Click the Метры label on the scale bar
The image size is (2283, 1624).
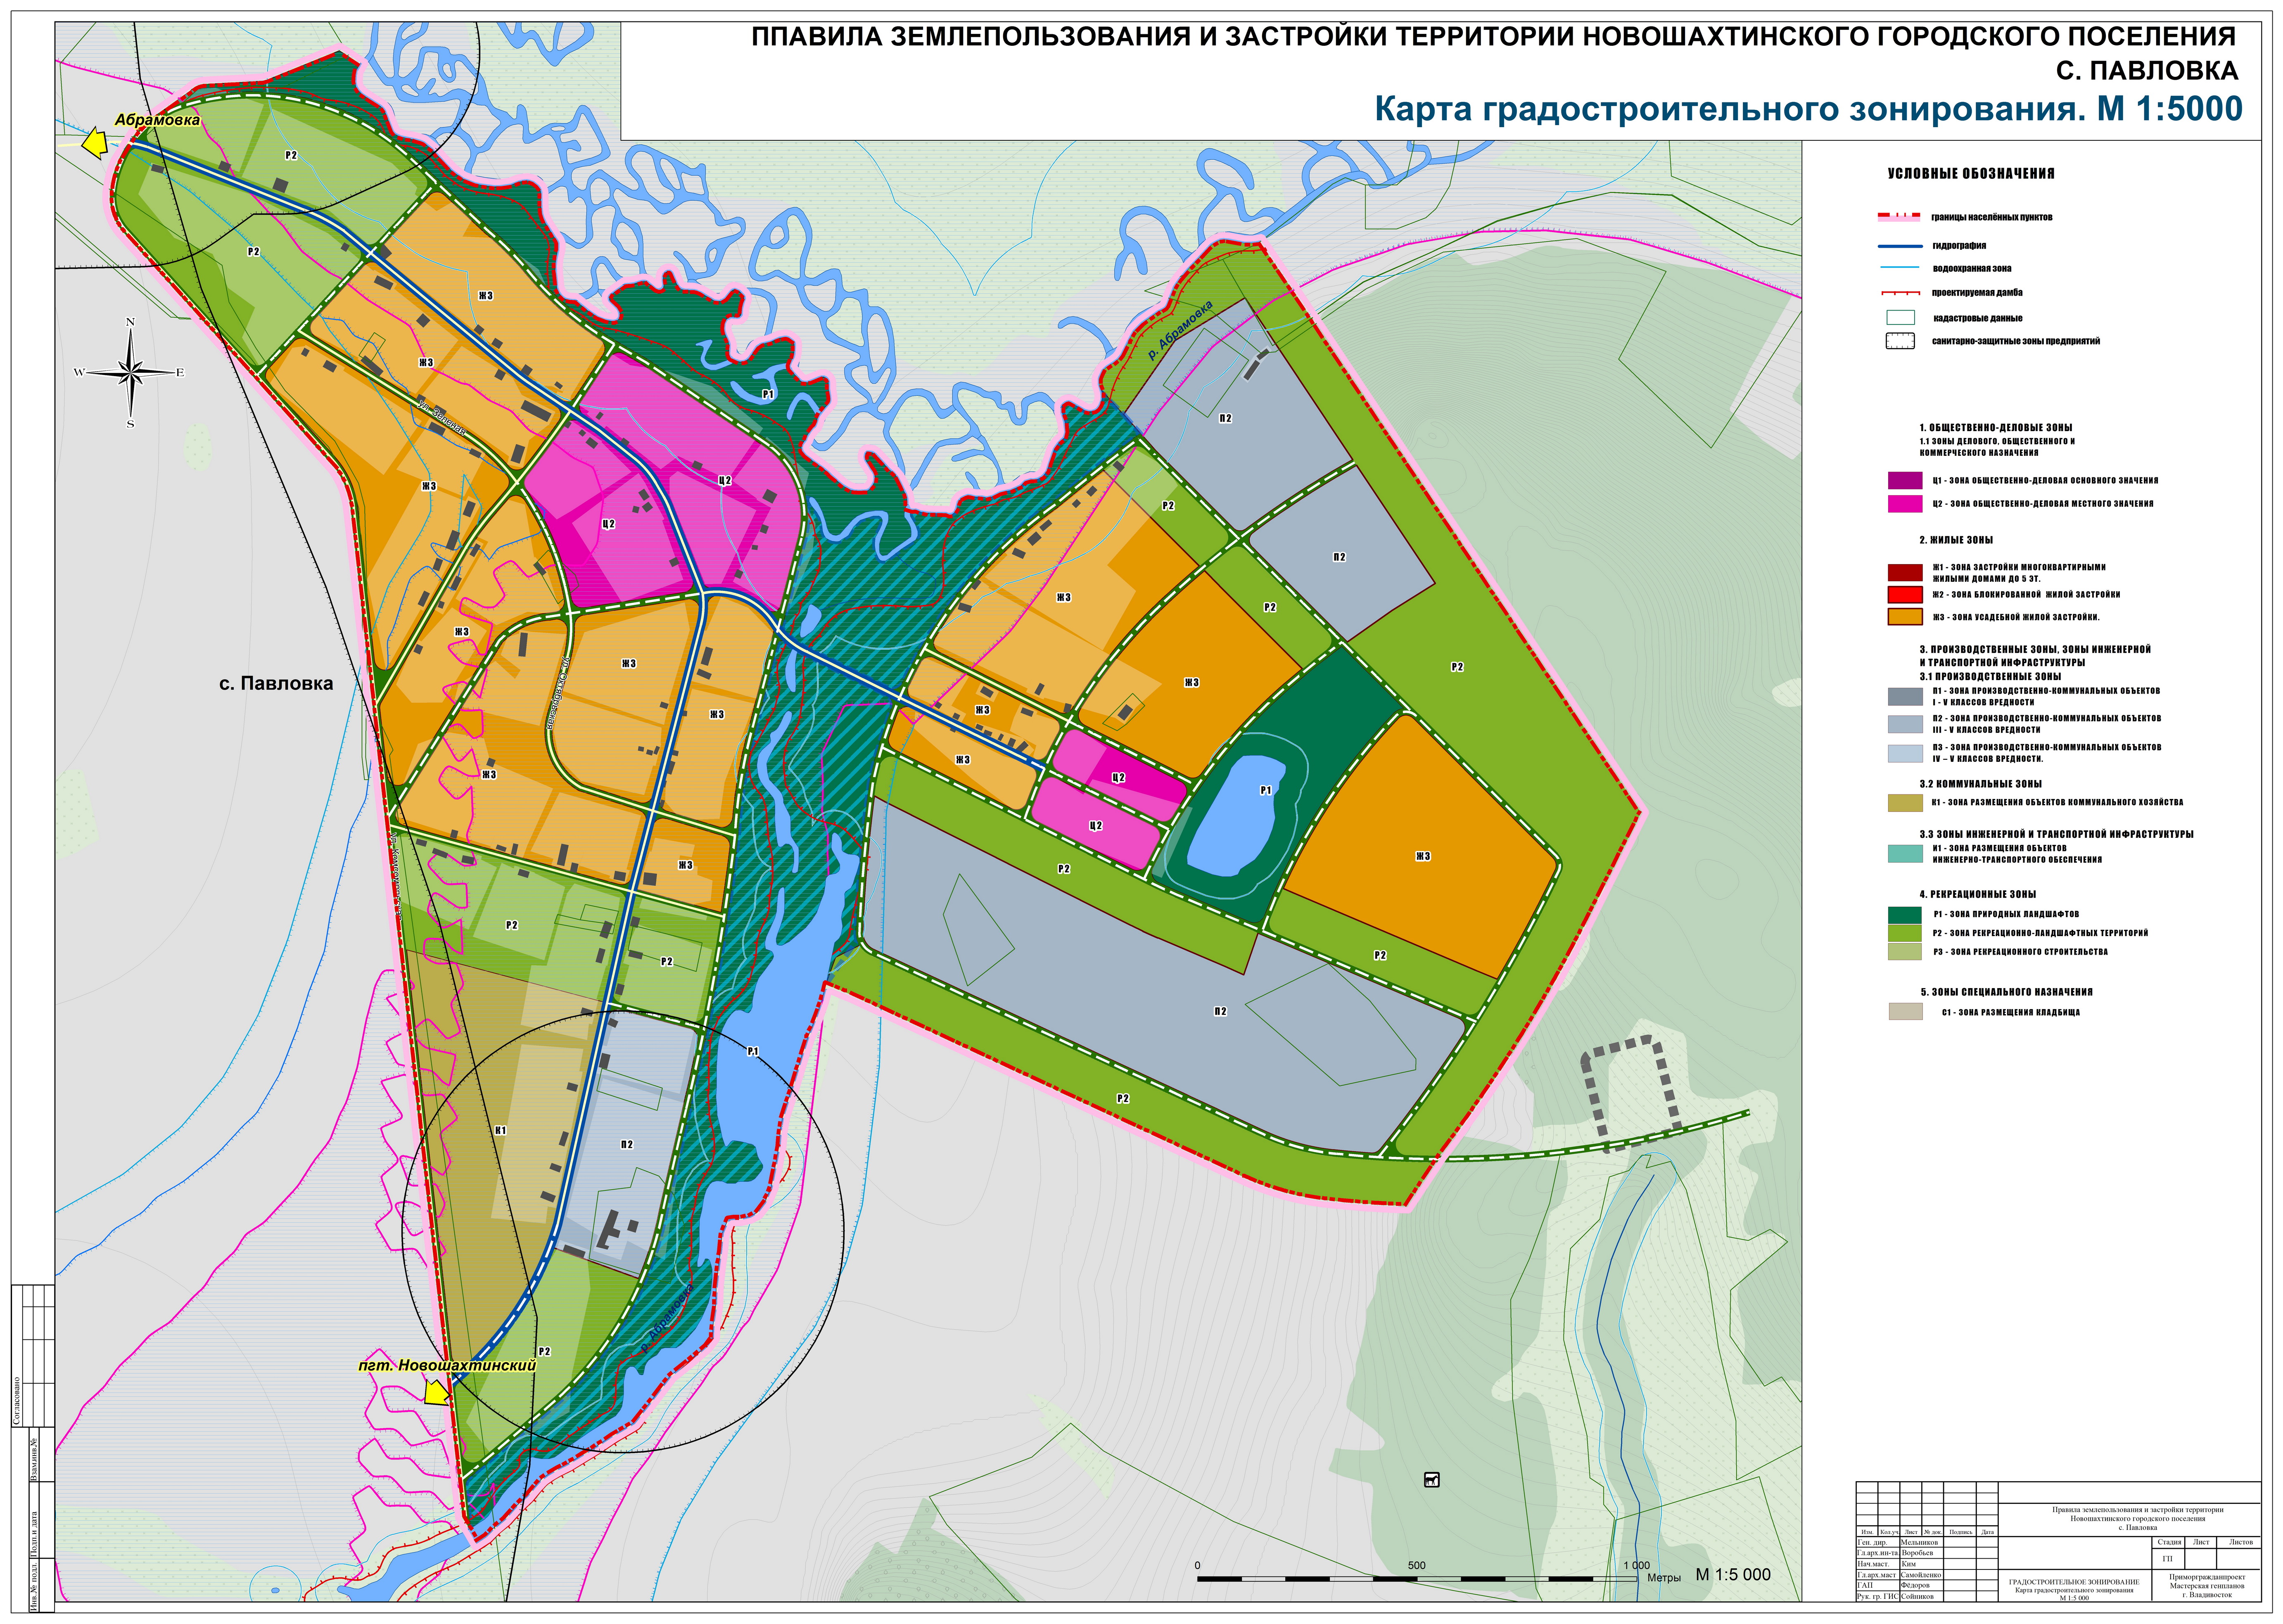[1664, 1578]
